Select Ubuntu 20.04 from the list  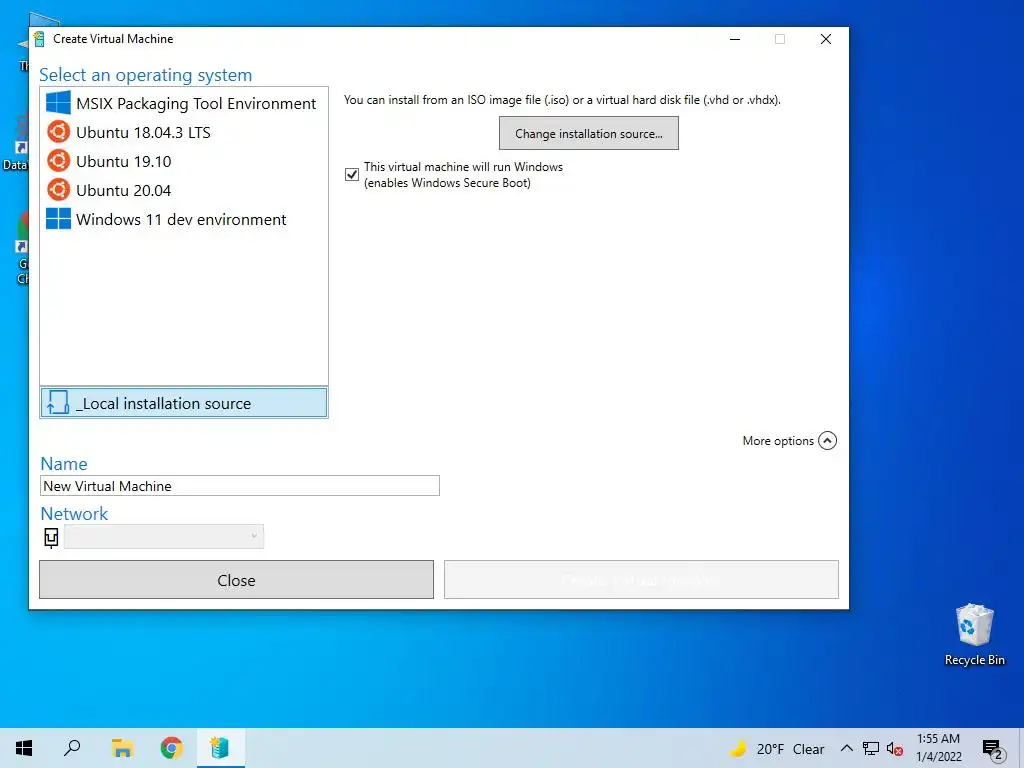point(184,190)
